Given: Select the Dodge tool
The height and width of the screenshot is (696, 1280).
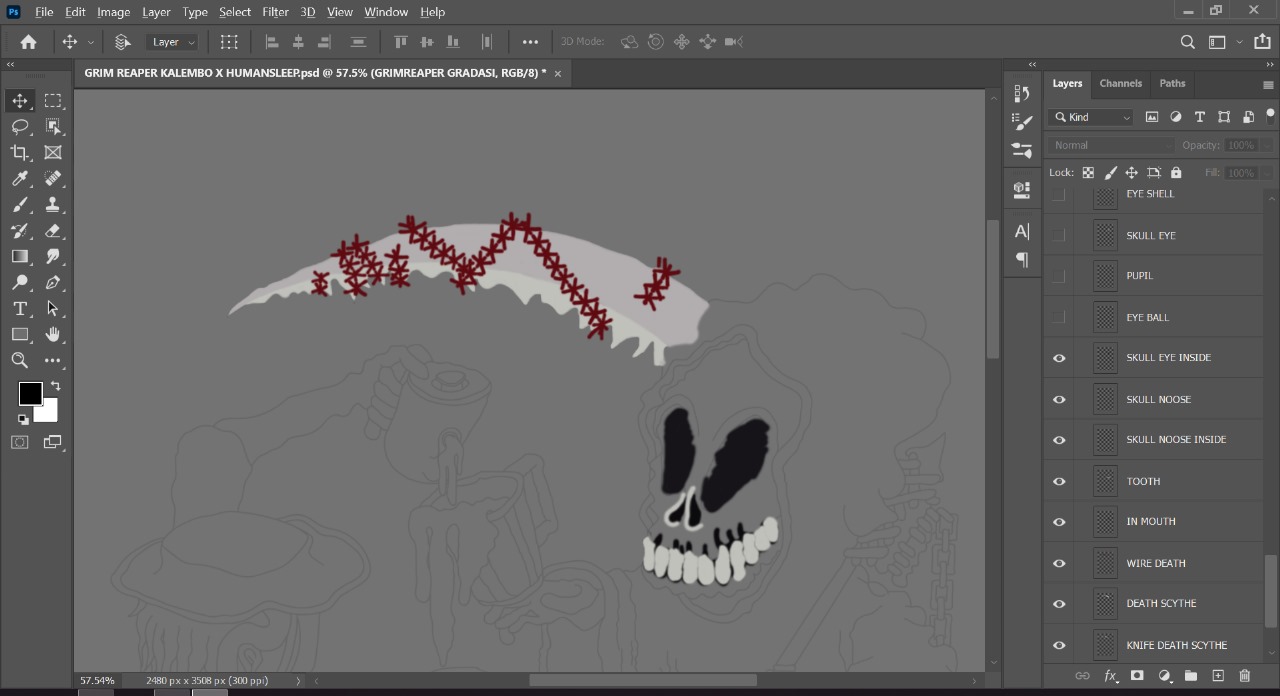Looking at the screenshot, I should tap(20, 282).
